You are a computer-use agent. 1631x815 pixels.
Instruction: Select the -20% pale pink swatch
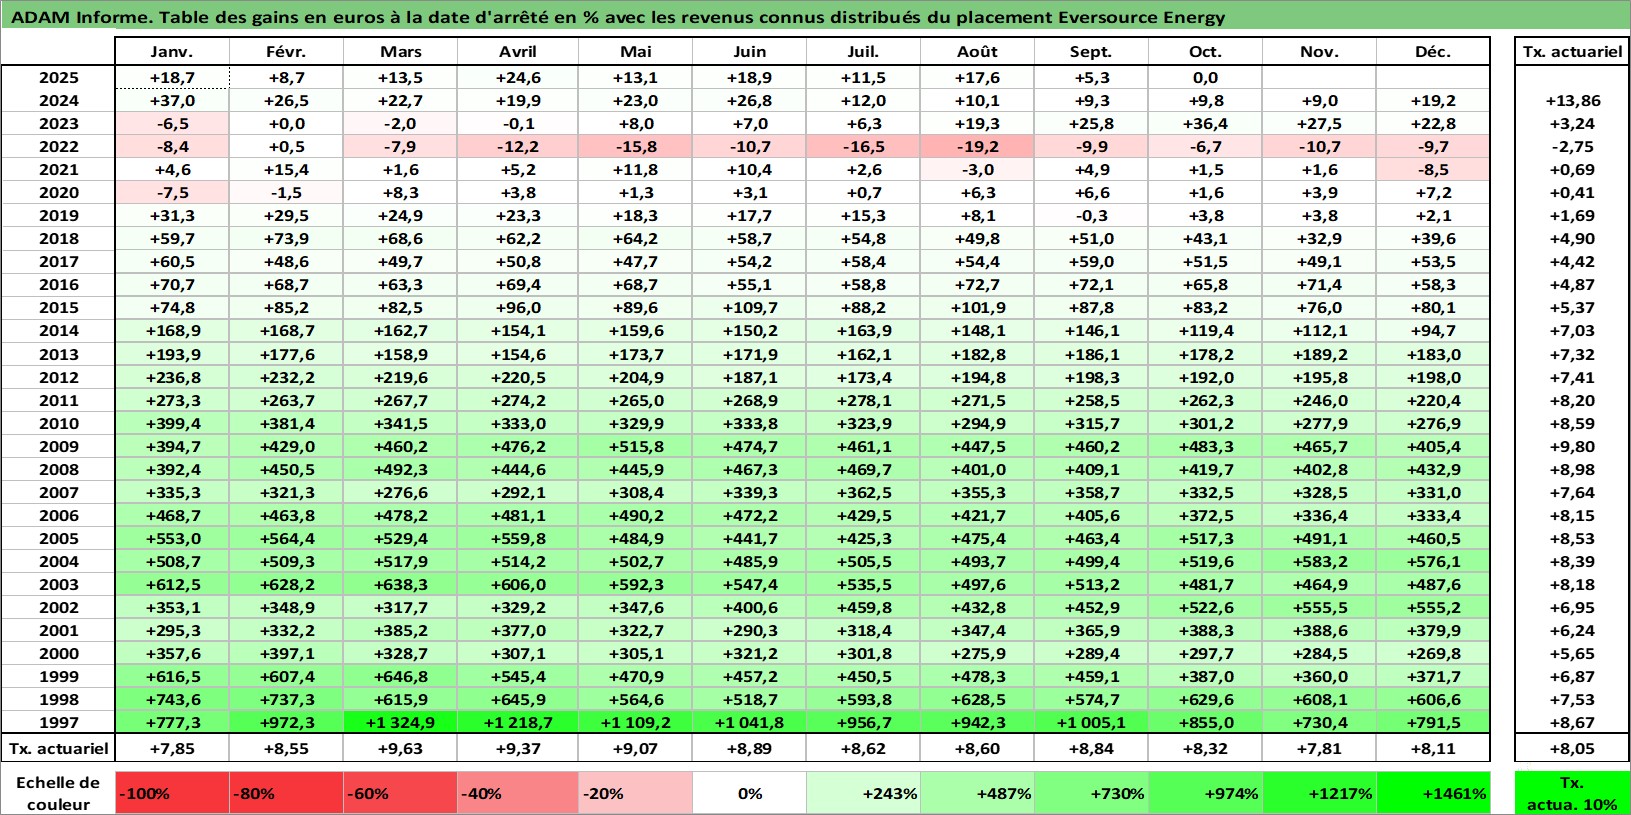(635, 793)
